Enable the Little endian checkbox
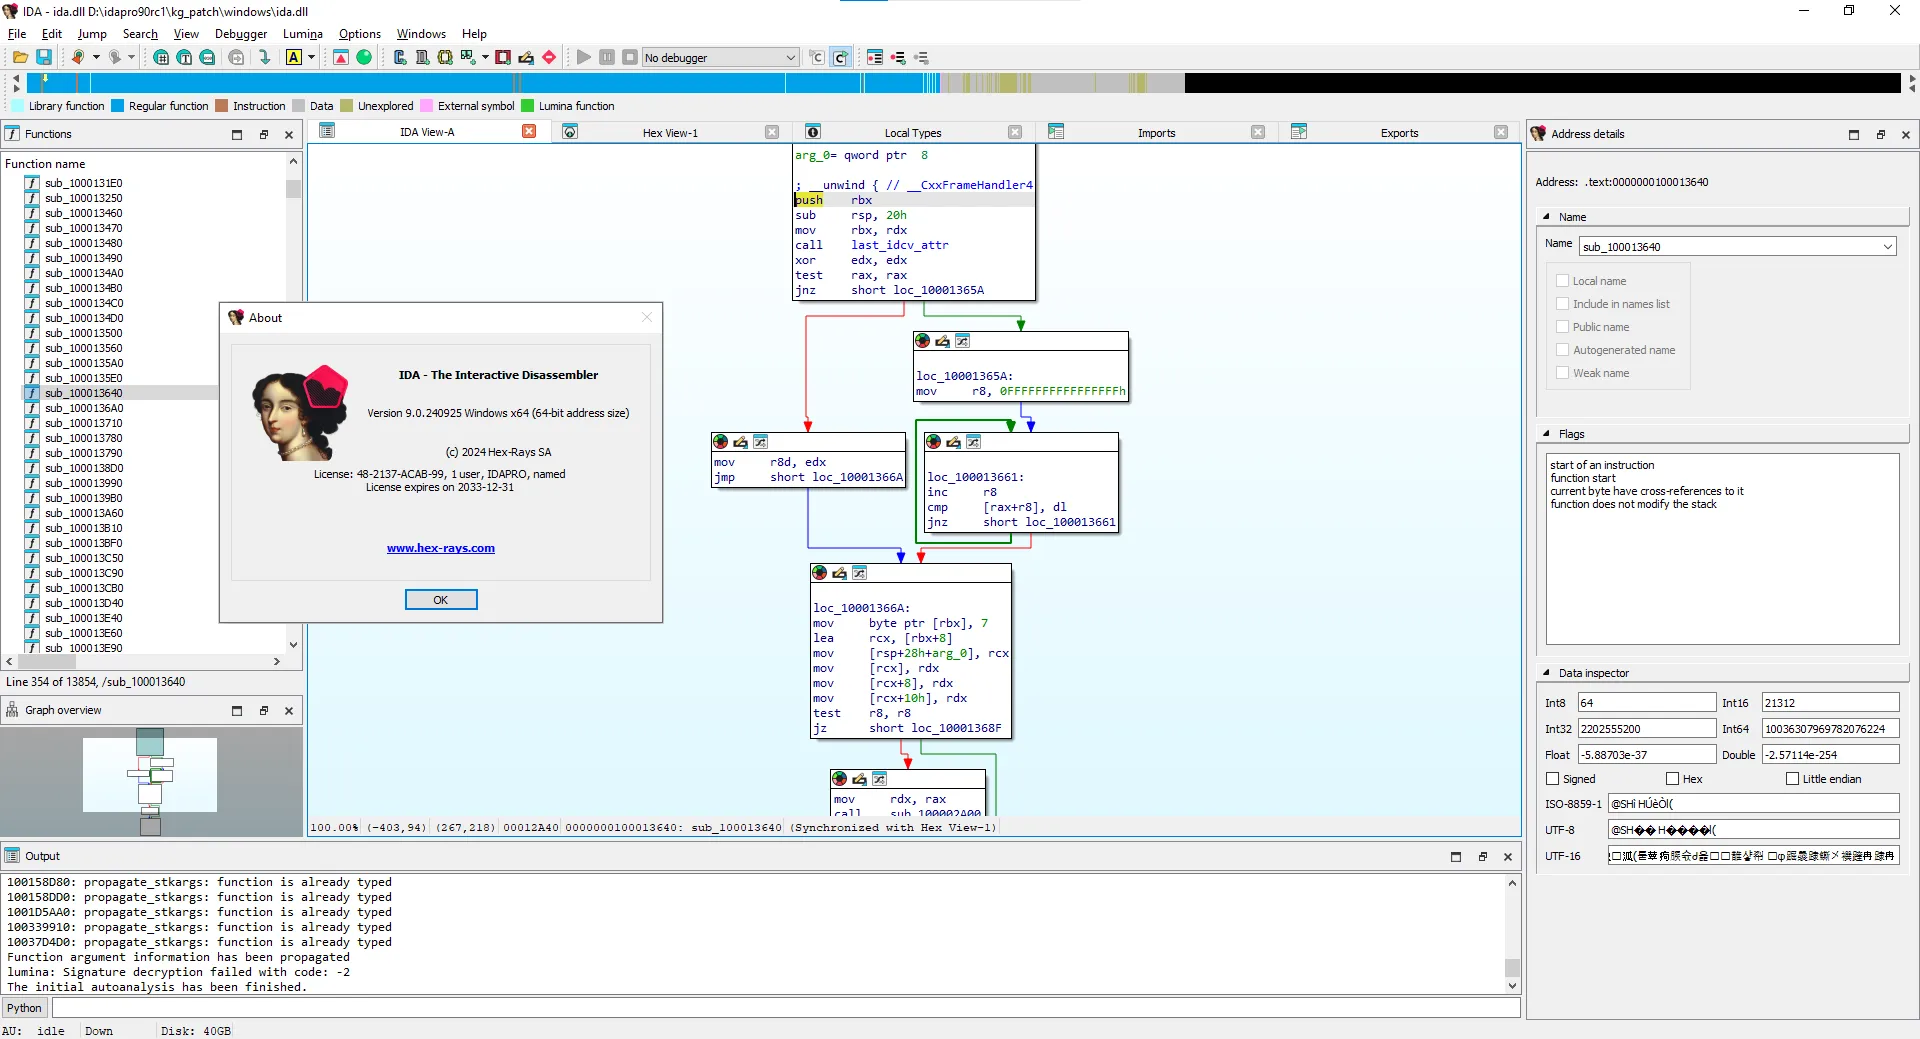Viewport: 1920px width, 1039px height. [1793, 779]
